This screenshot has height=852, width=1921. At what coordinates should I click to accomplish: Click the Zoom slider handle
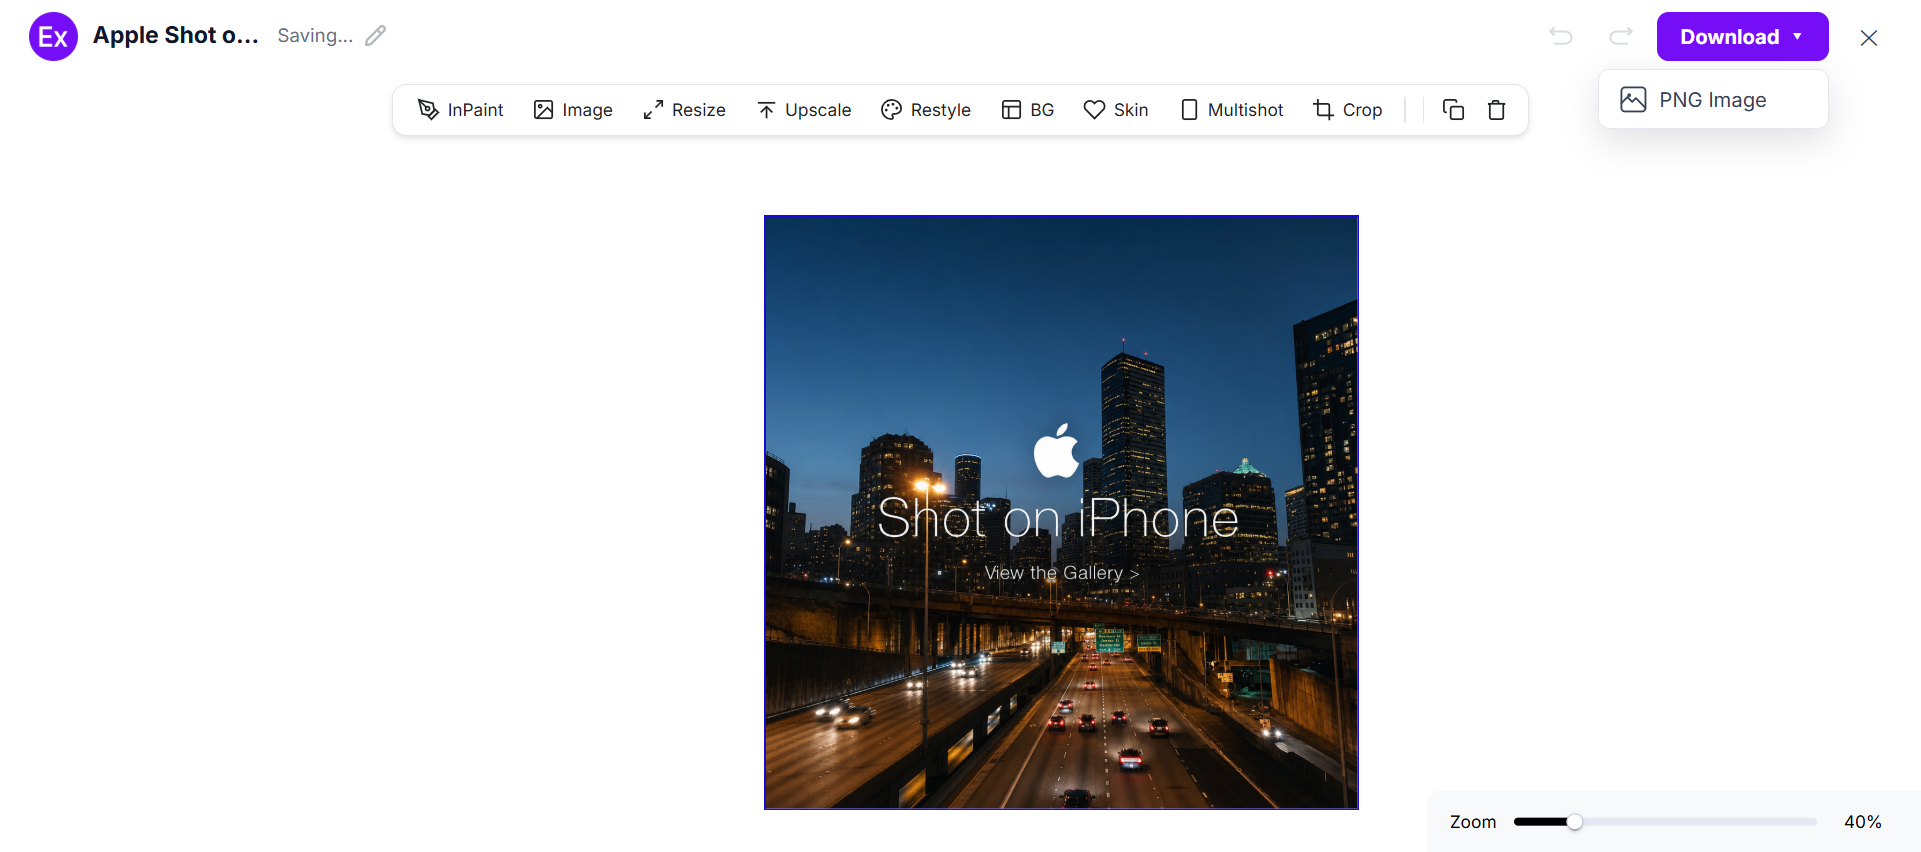(1575, 822)
